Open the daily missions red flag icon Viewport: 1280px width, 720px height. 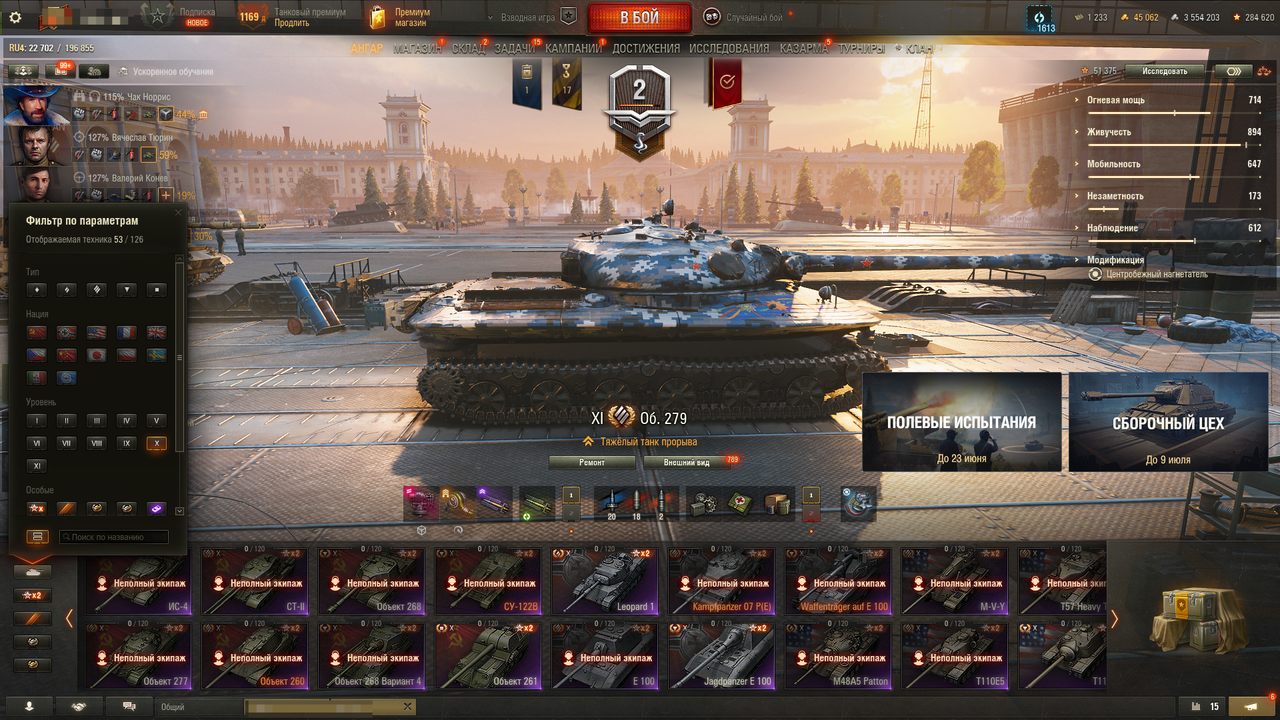[726, 83]
